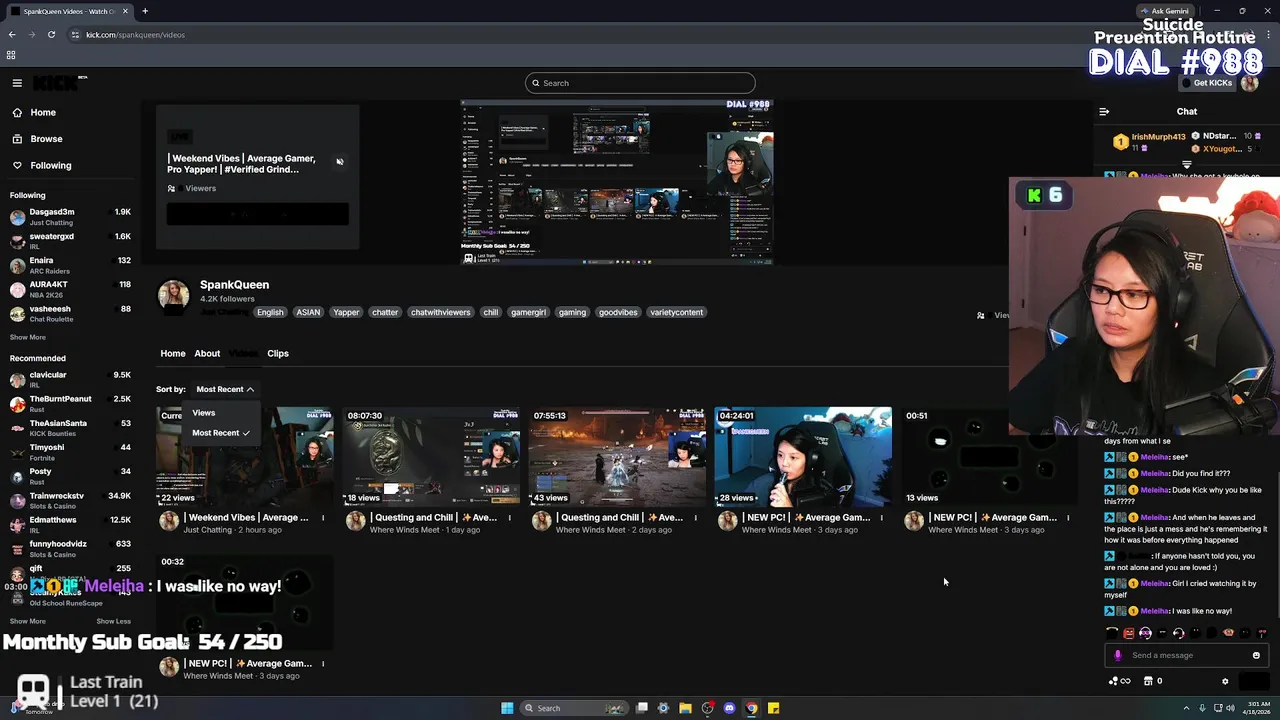This screenshot has height=720, width=1280.
Task: Focus the Send a message box
Action: pos(1188,655)
